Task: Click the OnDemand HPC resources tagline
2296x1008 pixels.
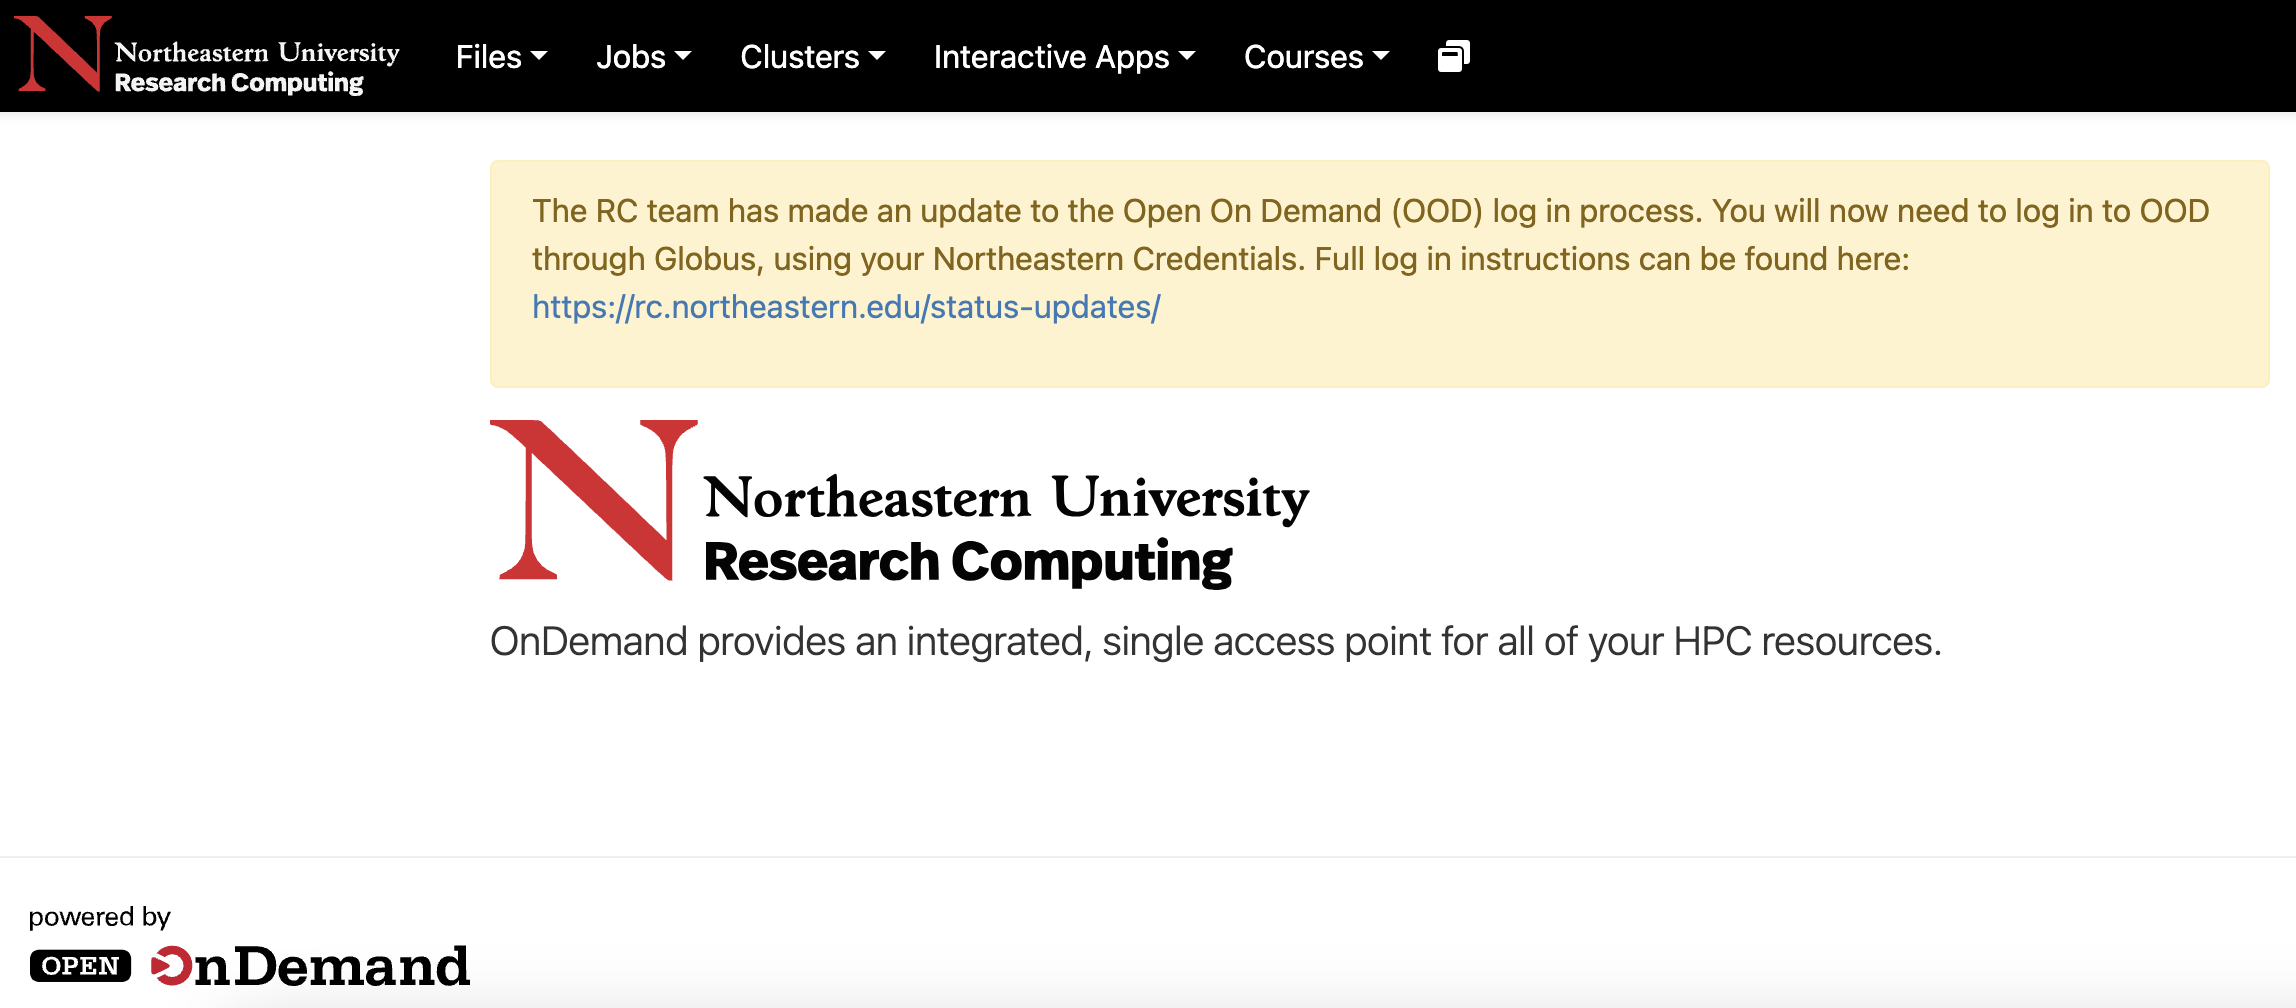Action: click(1215, 642)
